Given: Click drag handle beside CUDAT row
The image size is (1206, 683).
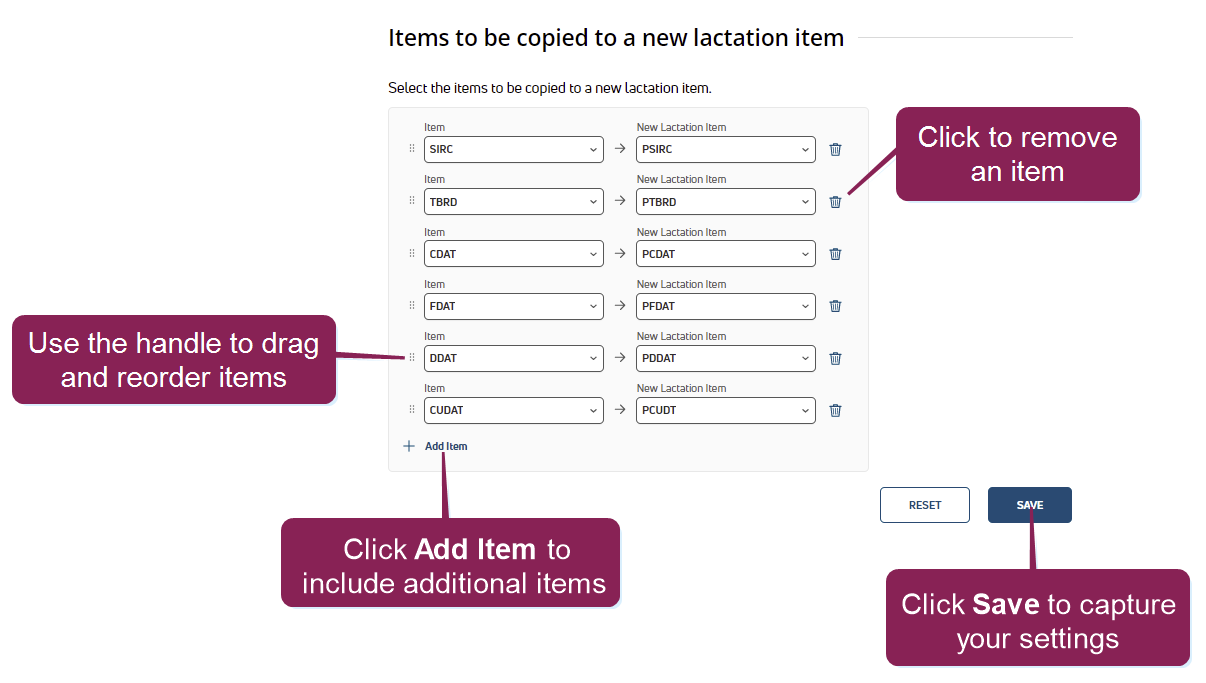Looking at the screenshot, I should 411,410.
